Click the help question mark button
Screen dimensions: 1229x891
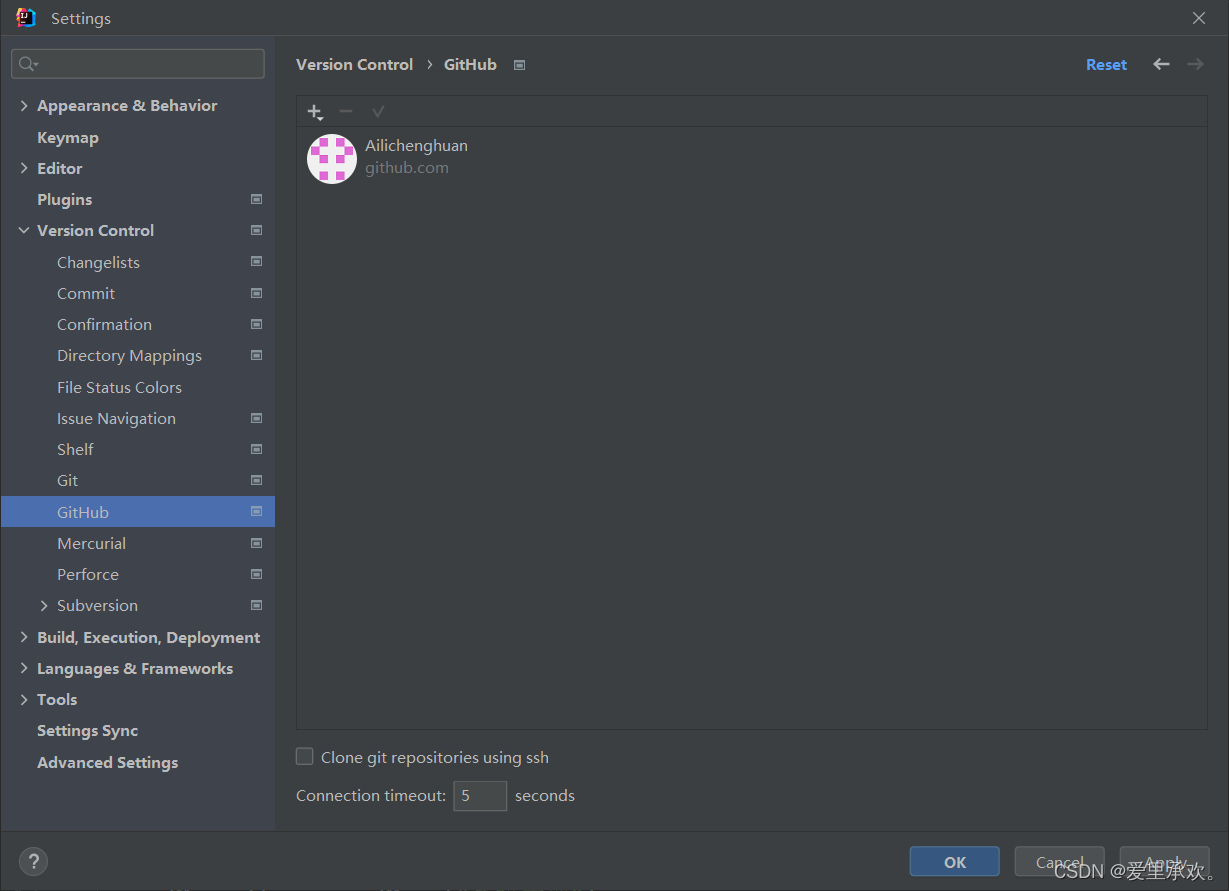33,861
